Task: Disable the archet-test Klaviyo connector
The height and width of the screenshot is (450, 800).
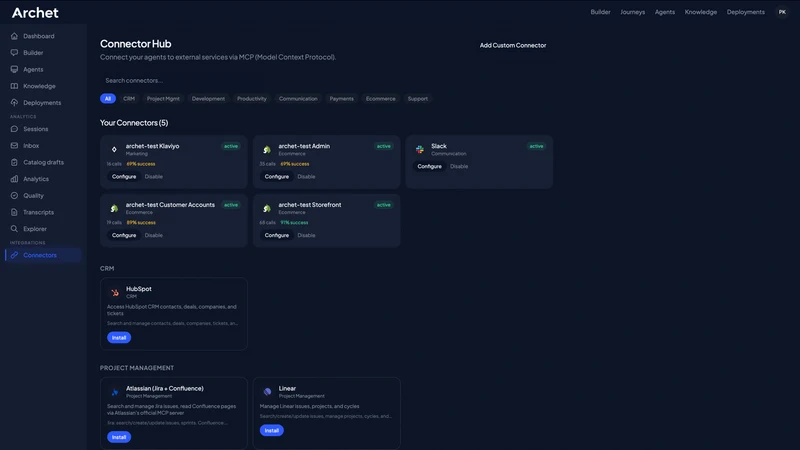Action: point(154,177)
